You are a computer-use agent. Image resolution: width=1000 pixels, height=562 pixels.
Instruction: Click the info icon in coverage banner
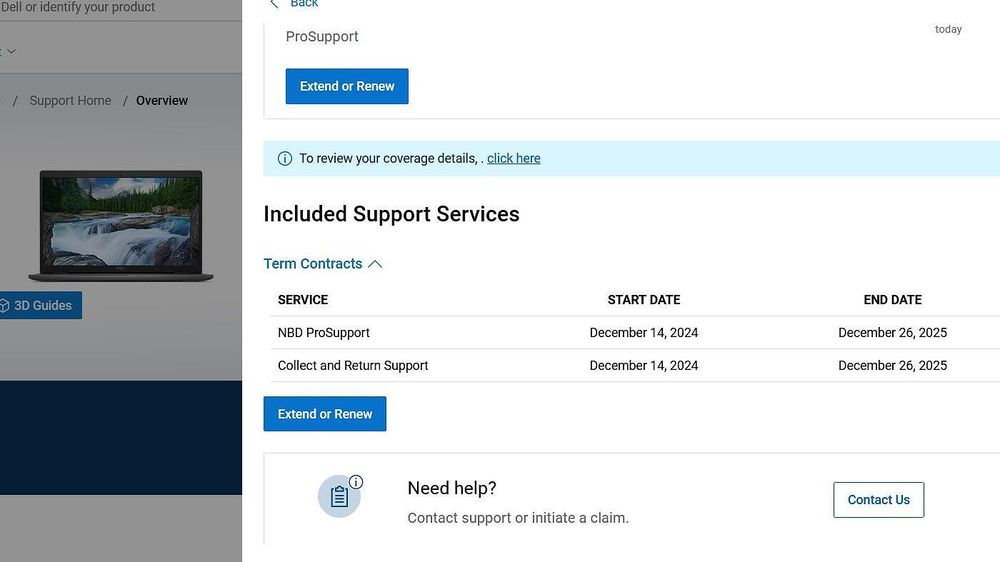coord(285,158)
